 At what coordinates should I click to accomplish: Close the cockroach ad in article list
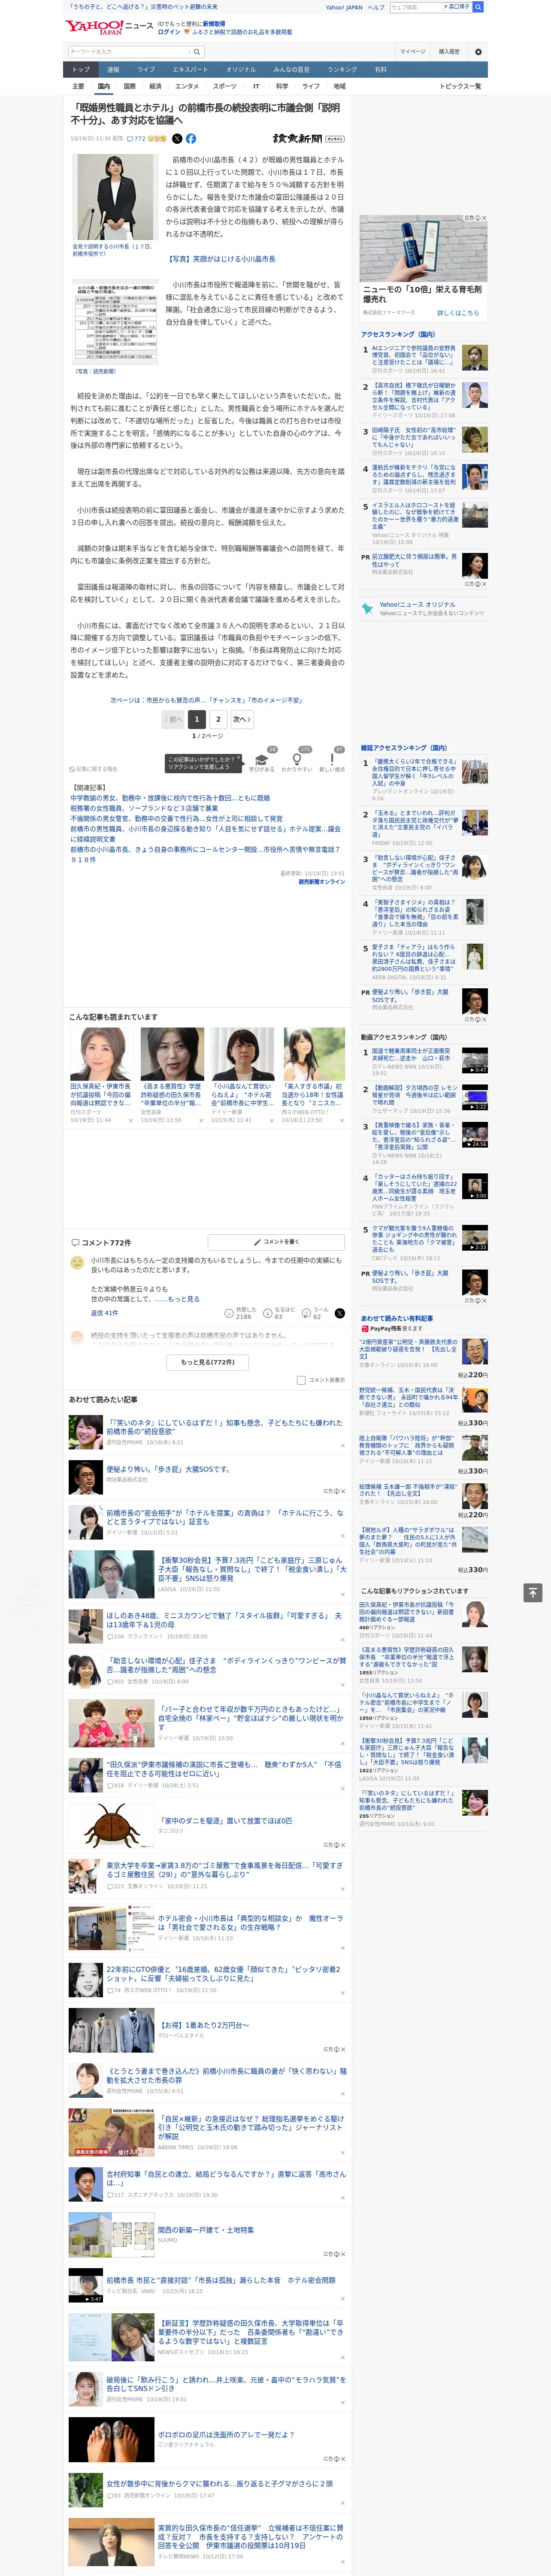[x=342, y=1845]
